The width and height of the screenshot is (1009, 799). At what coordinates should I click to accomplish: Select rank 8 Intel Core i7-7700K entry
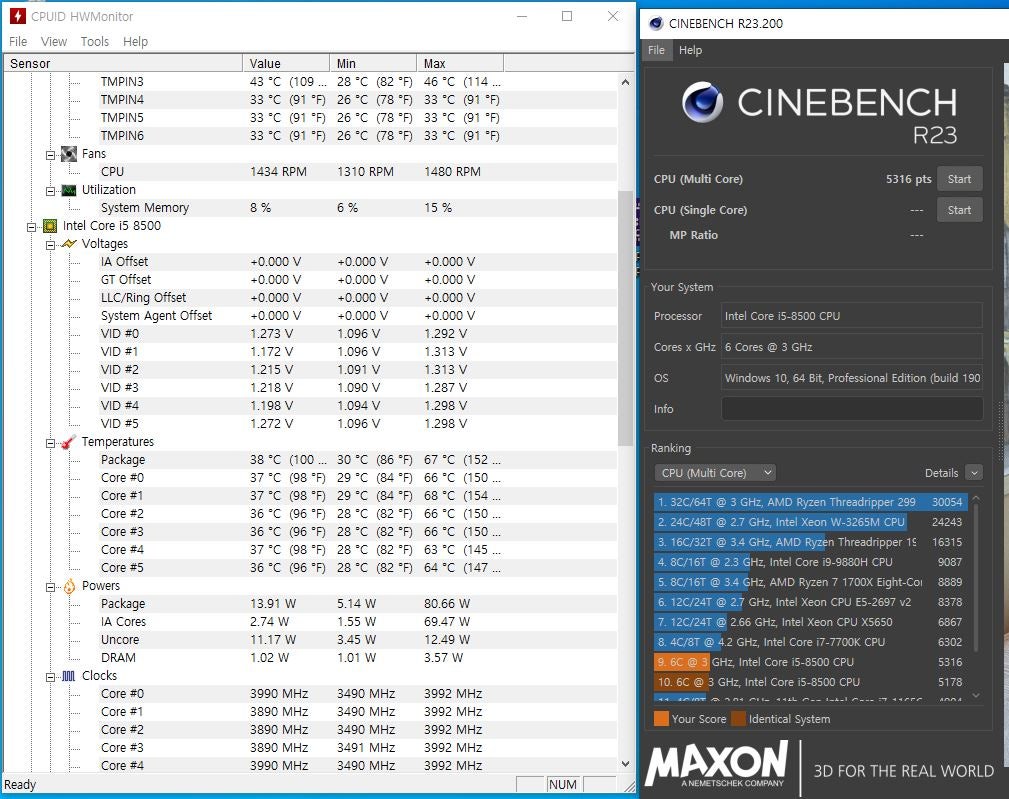click(810, 642)
